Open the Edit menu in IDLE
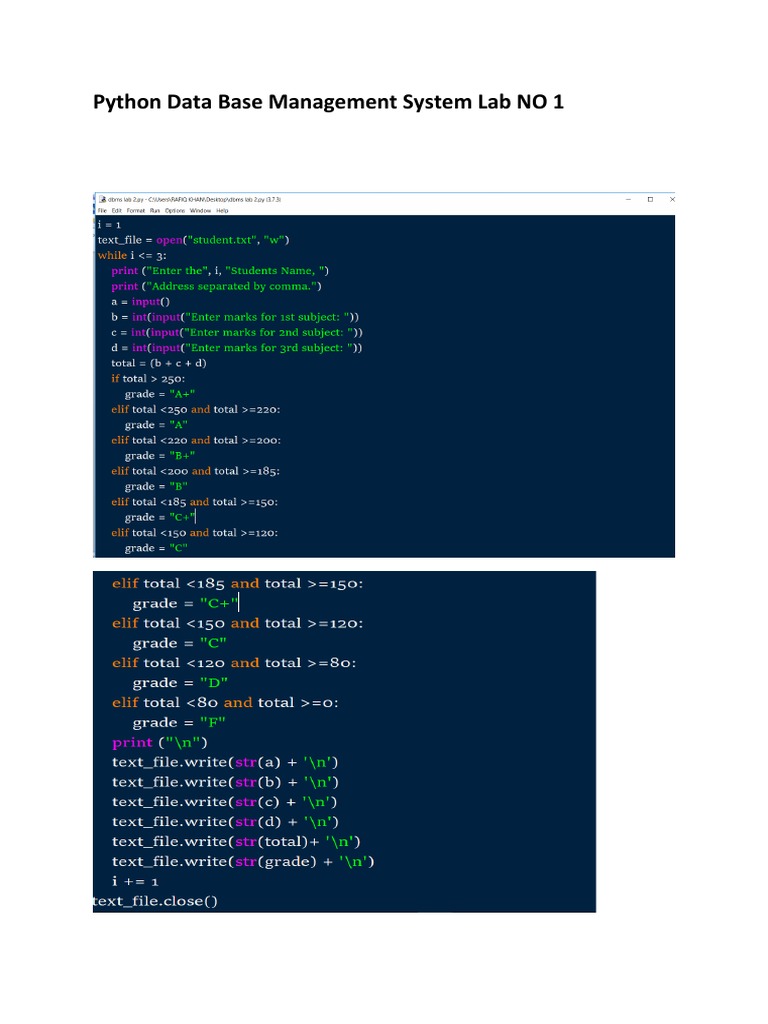The image size is (768, 1024). 117,210
